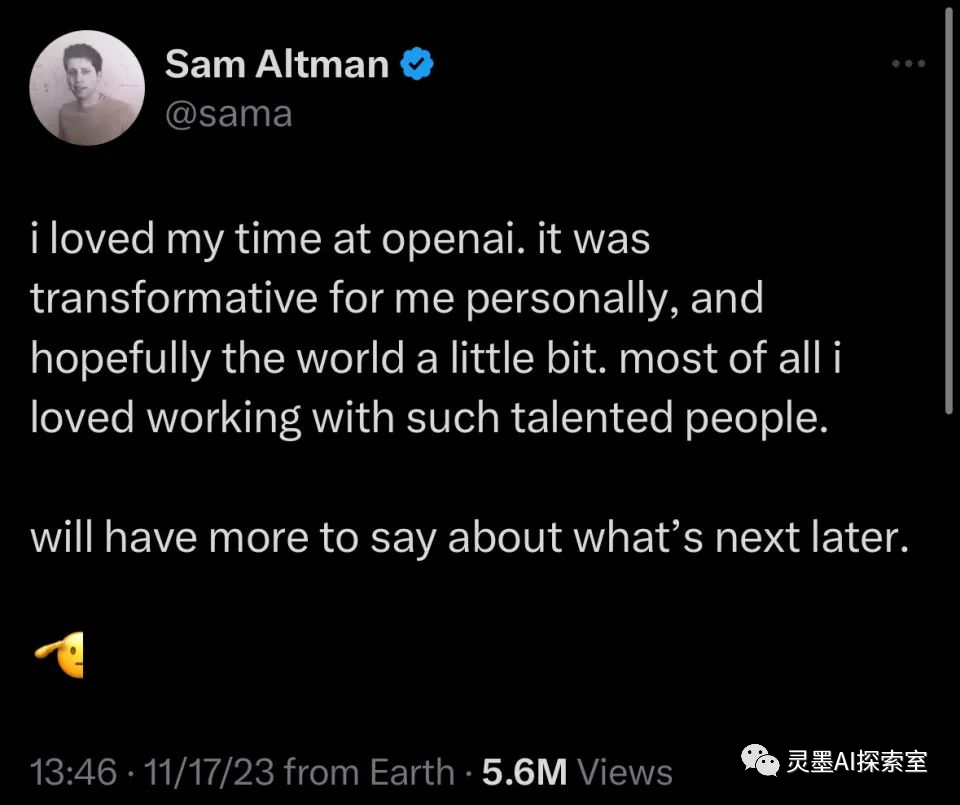
Task: Click the 11/17/23 post date
Action: pos(209,772)
